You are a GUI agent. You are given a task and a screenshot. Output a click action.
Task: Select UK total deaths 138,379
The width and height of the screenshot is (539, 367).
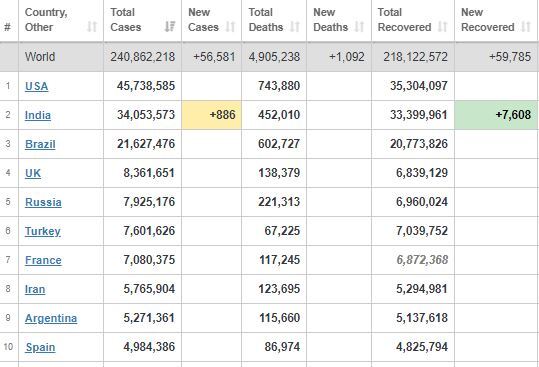tap(279, 173)
